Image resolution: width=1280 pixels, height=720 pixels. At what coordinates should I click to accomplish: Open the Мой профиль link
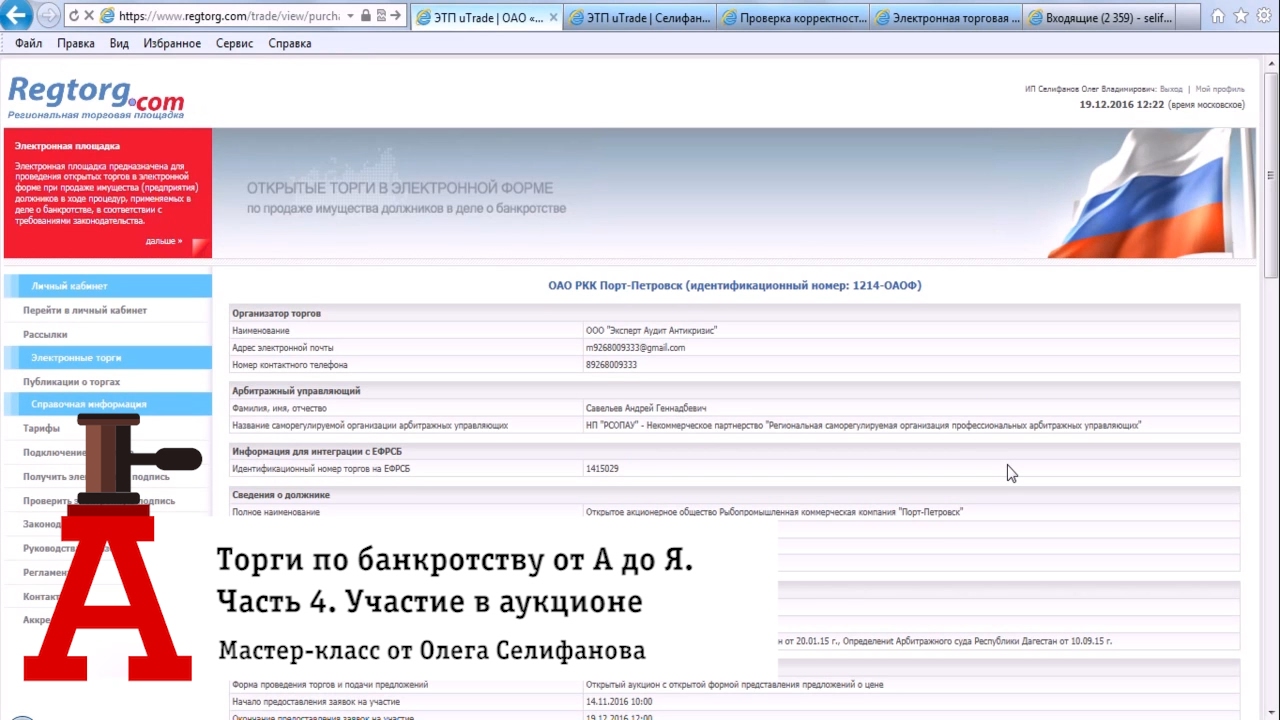(x=1220, y=89)
